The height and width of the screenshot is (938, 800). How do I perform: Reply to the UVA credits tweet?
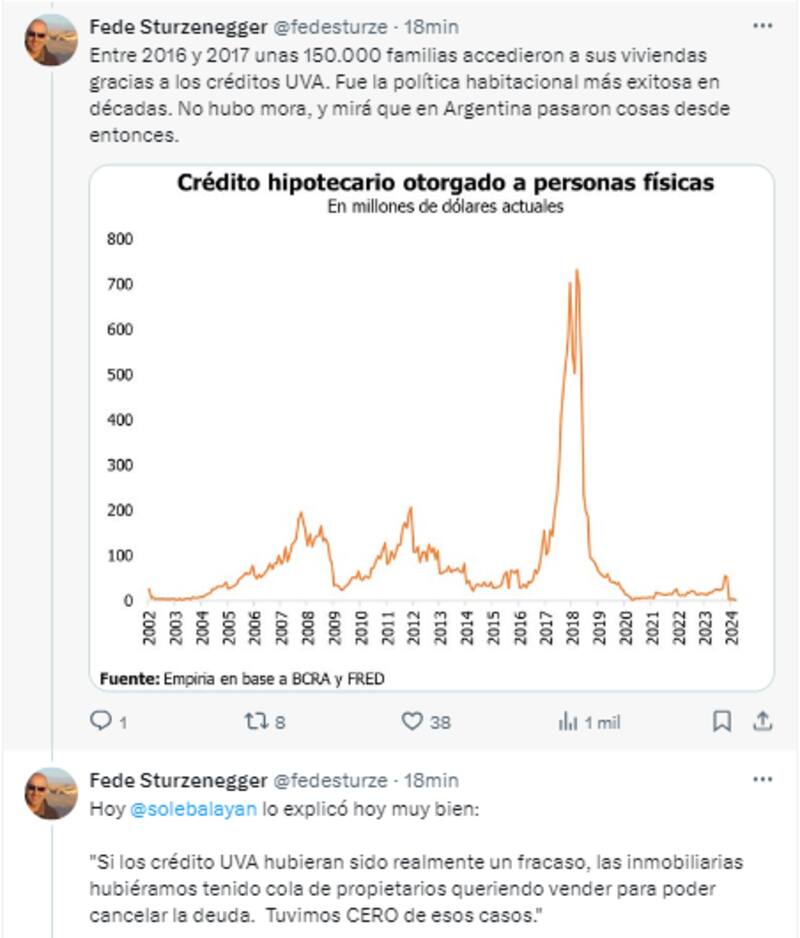(x=99, y=721)
